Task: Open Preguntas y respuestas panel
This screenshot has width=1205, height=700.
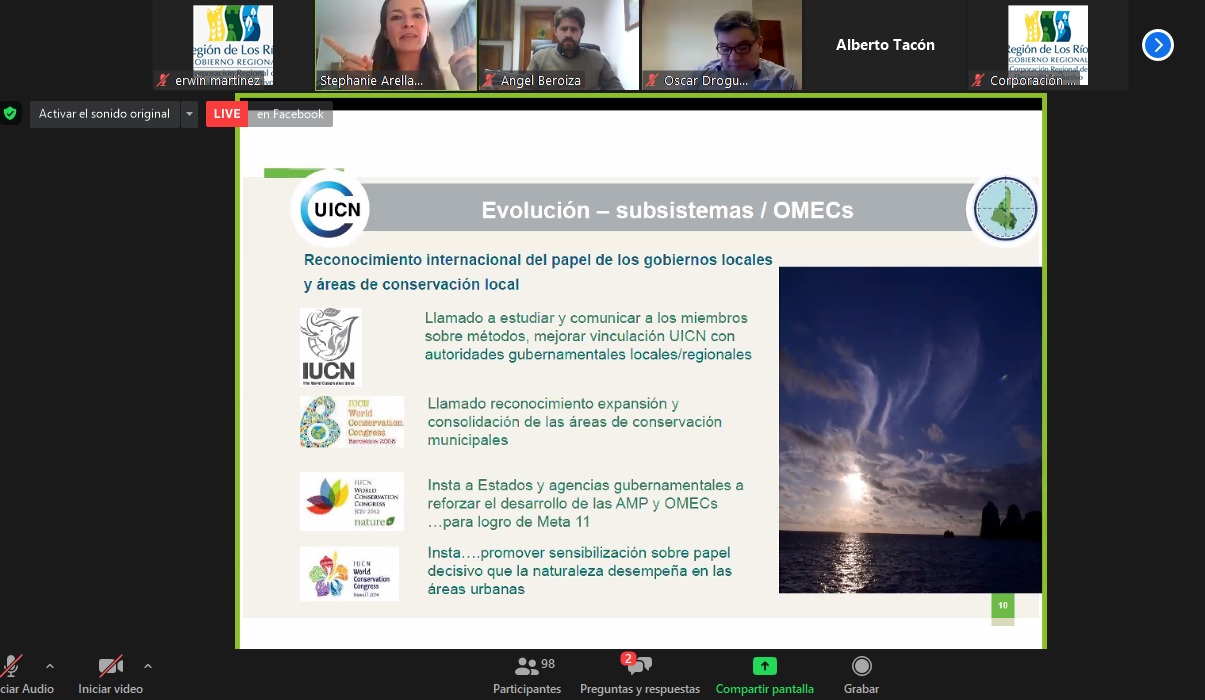Action: (x=640, y=675)
